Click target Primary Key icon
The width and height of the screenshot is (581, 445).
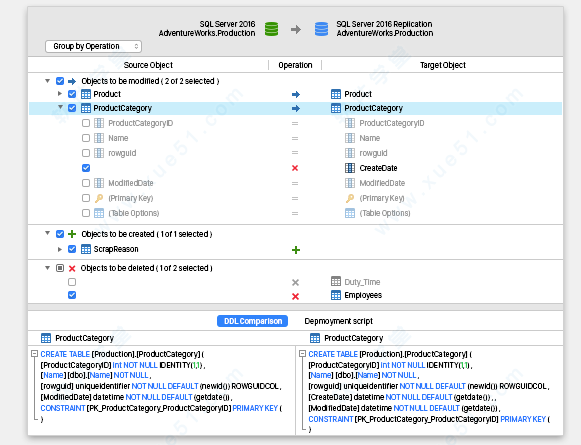[350, 198]
